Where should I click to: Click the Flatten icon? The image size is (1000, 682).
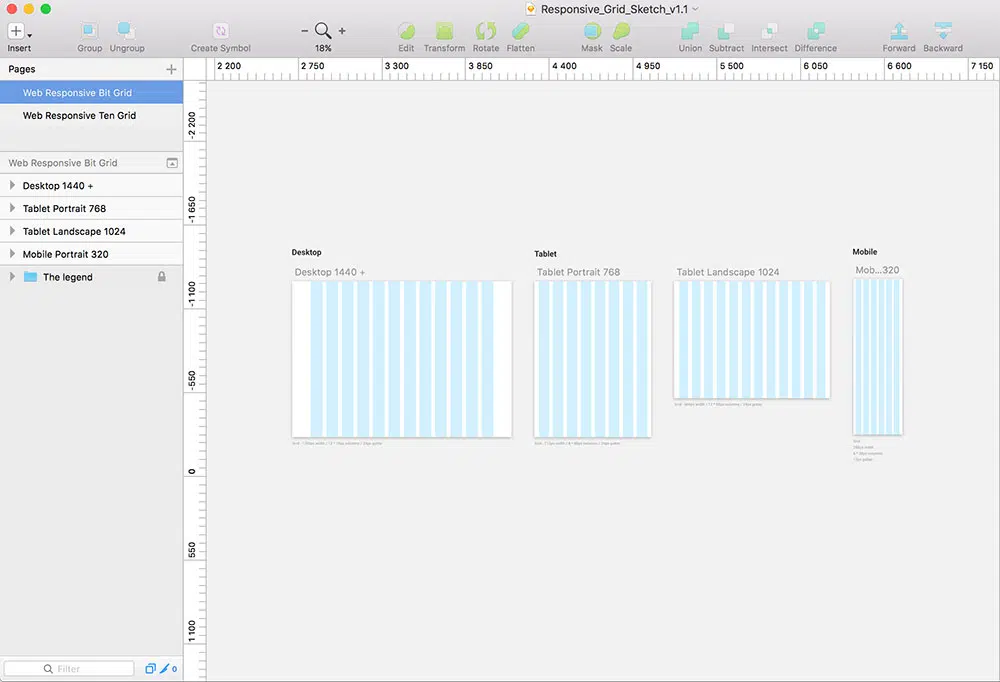[520, 32]
